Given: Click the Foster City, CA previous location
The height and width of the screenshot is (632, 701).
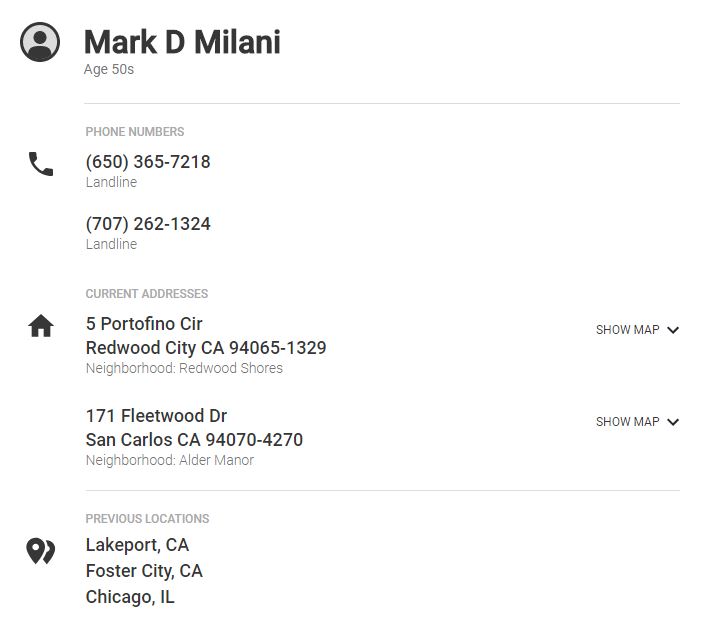Looking at the screenshot, I should tap(144, 571).
